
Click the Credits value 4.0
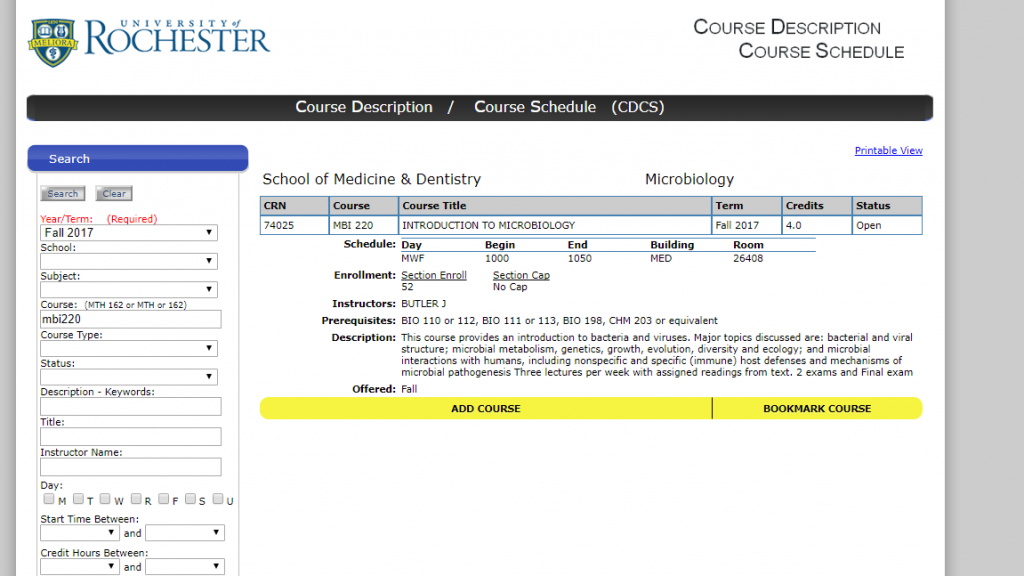pyautogui.click(x=793, y=225)
